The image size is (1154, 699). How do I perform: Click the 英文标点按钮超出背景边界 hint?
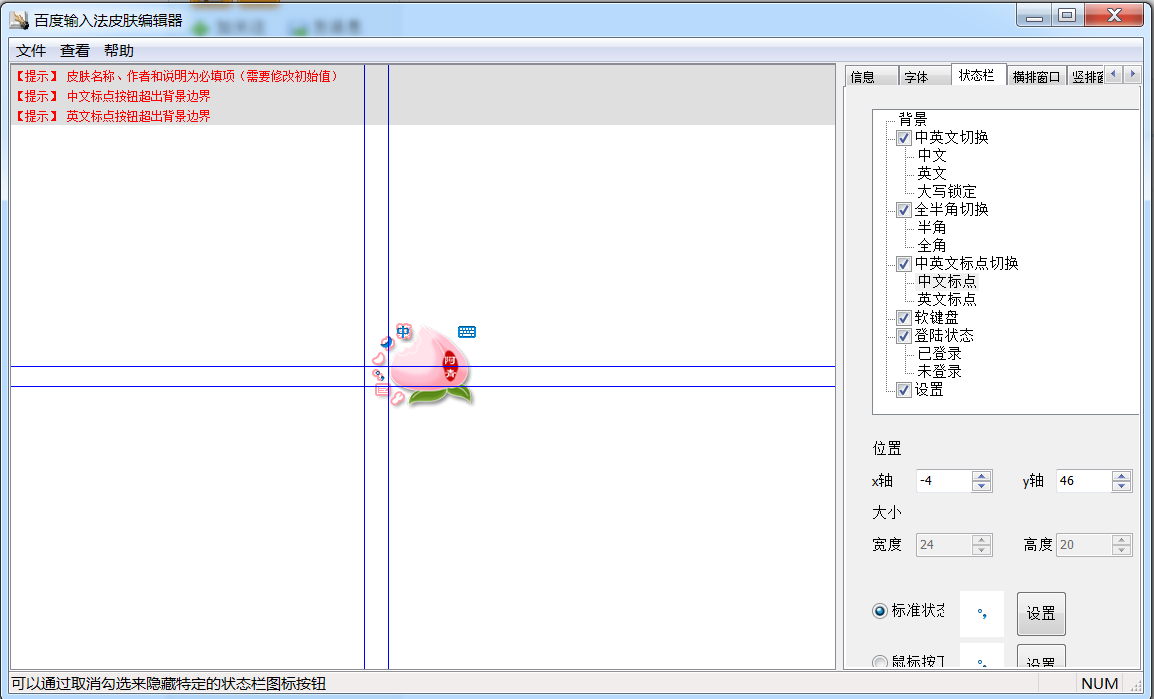click(x=112, y=116)
